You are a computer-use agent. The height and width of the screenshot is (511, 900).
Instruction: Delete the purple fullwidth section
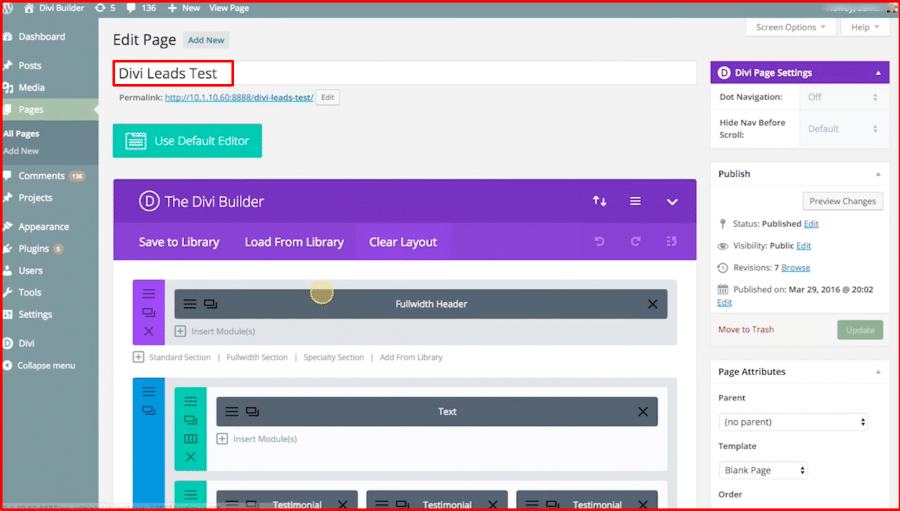click(149, 331)
